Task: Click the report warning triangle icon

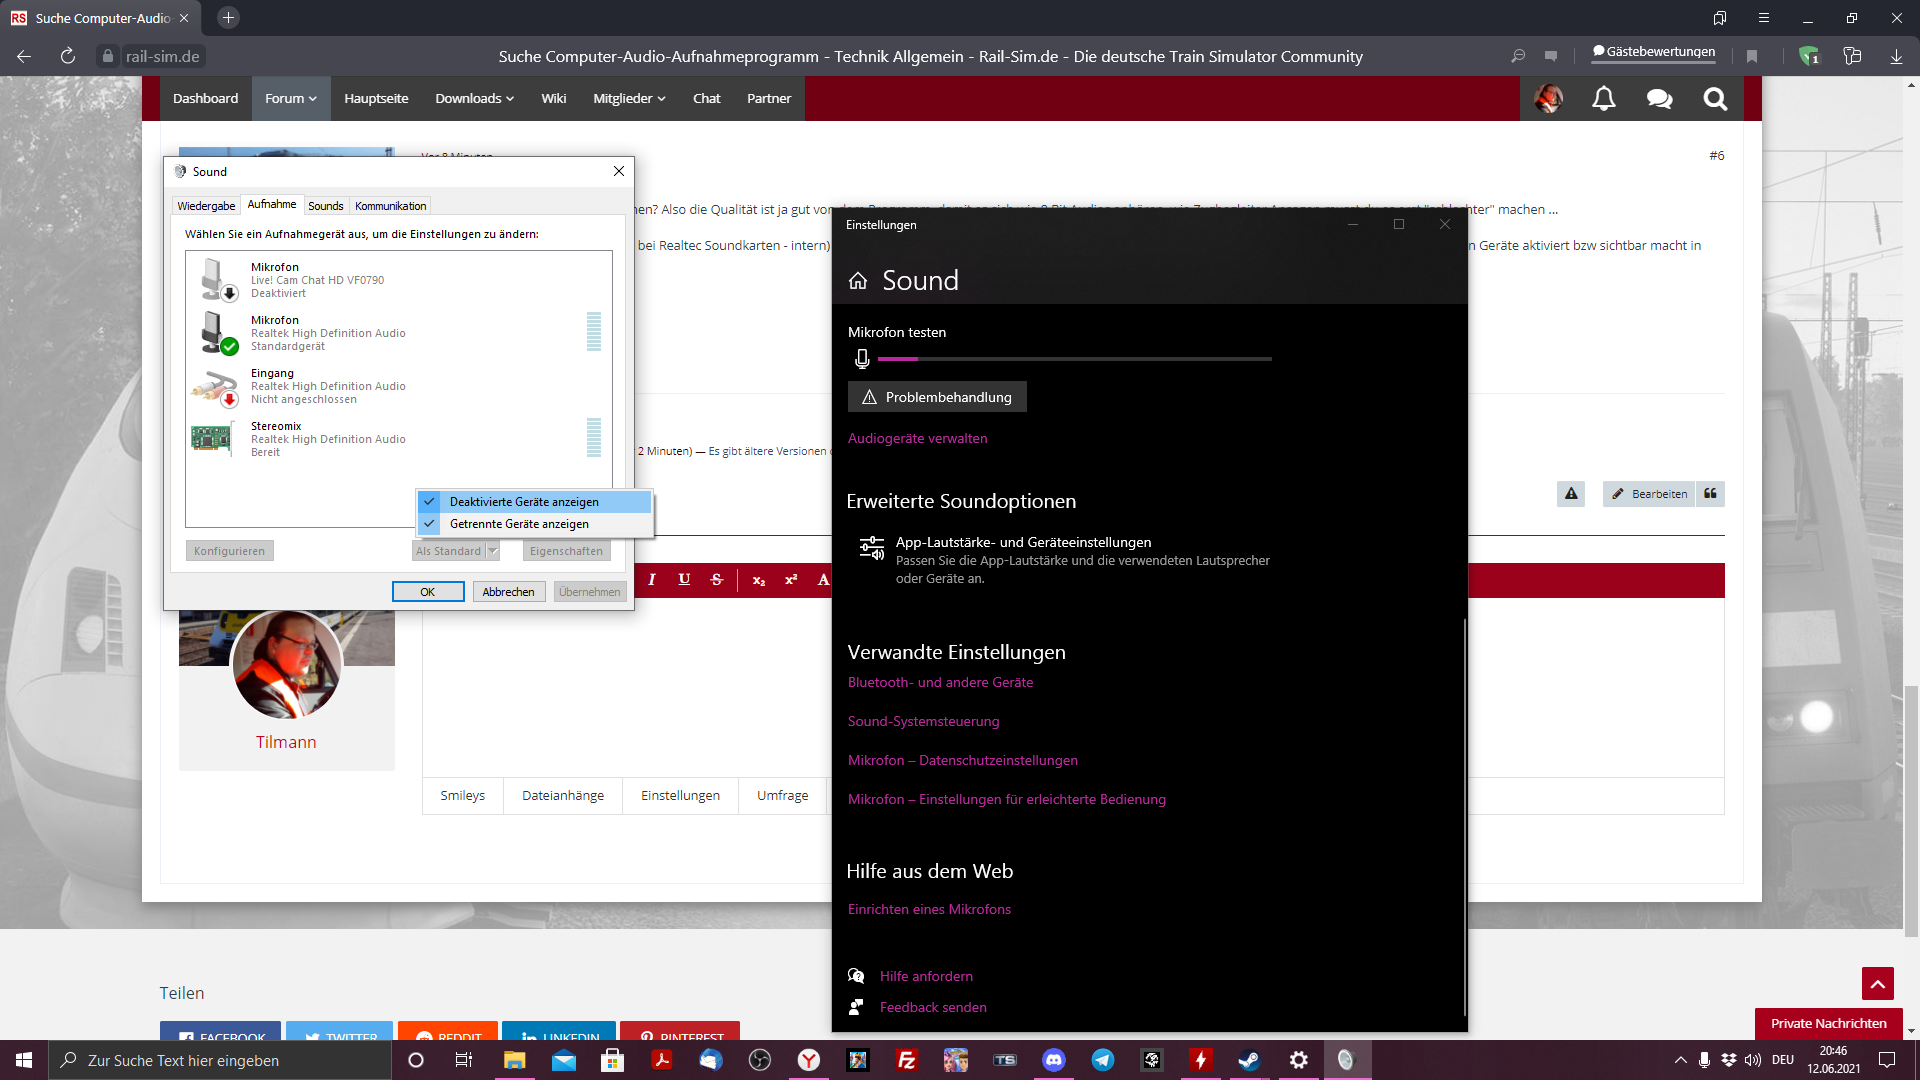Action: click(x=1571, y=494)
